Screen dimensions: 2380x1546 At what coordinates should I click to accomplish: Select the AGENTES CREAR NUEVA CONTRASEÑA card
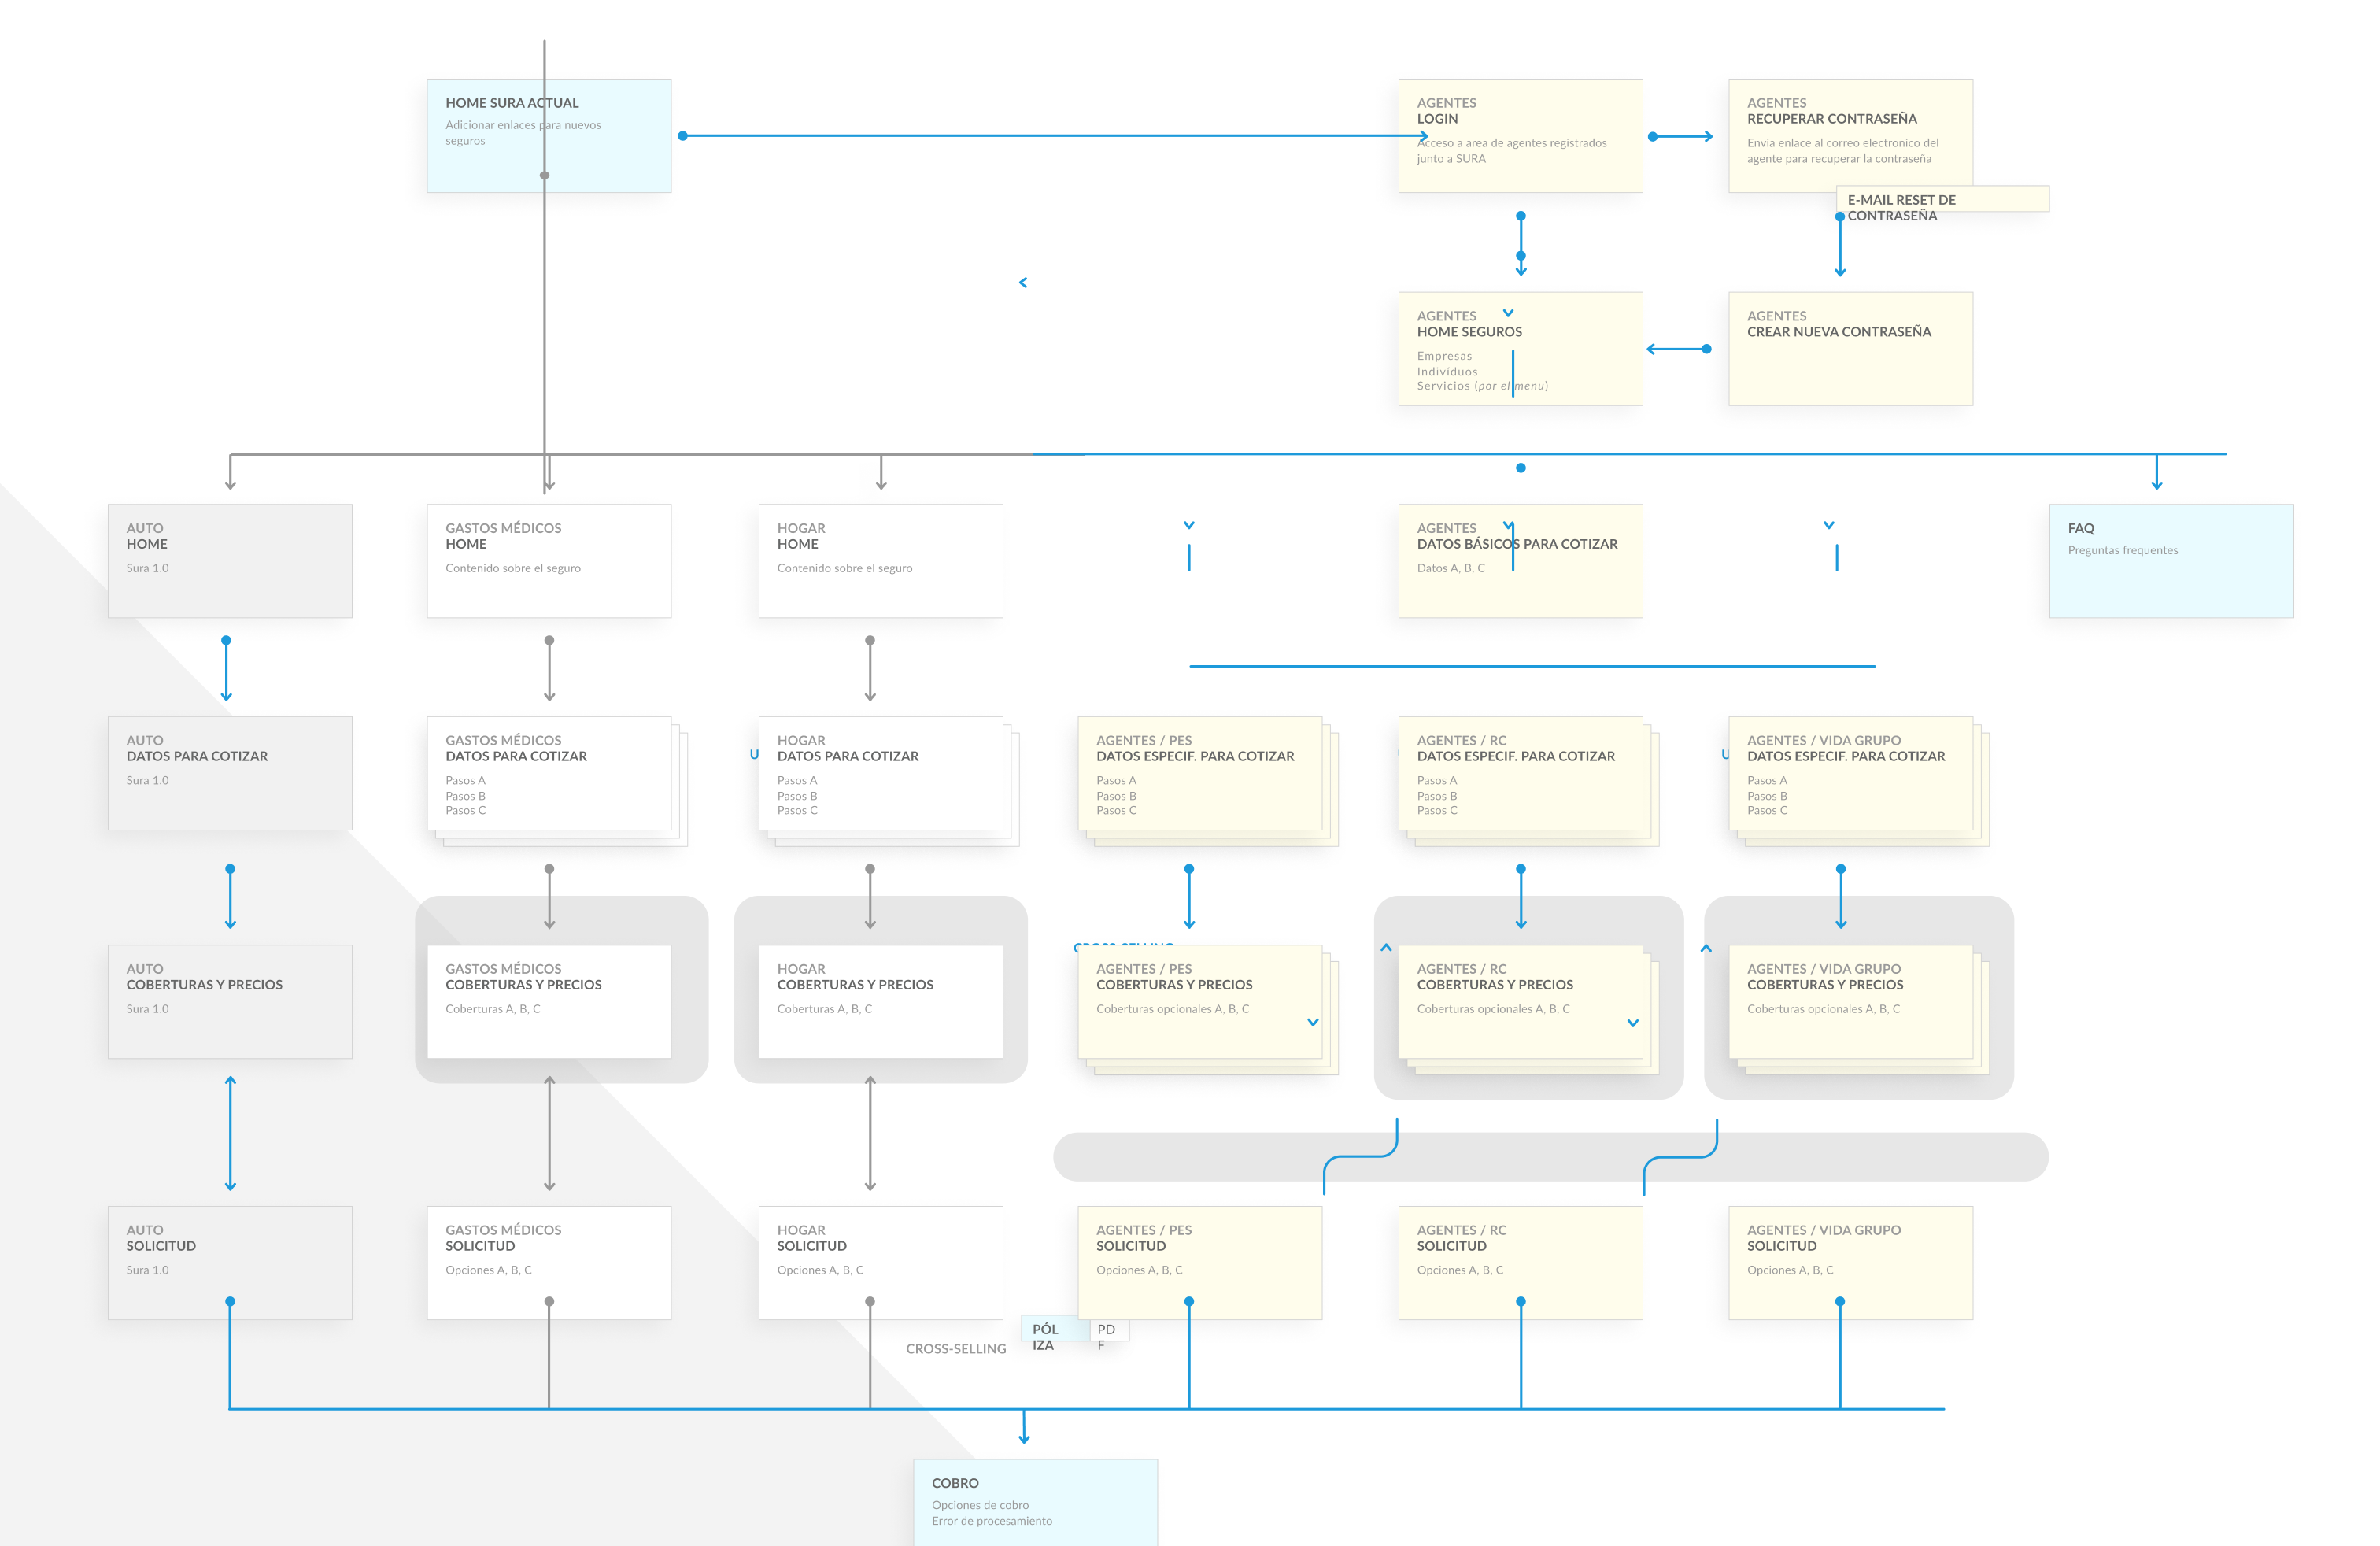pyautogui.click(x=1850, y=349)
